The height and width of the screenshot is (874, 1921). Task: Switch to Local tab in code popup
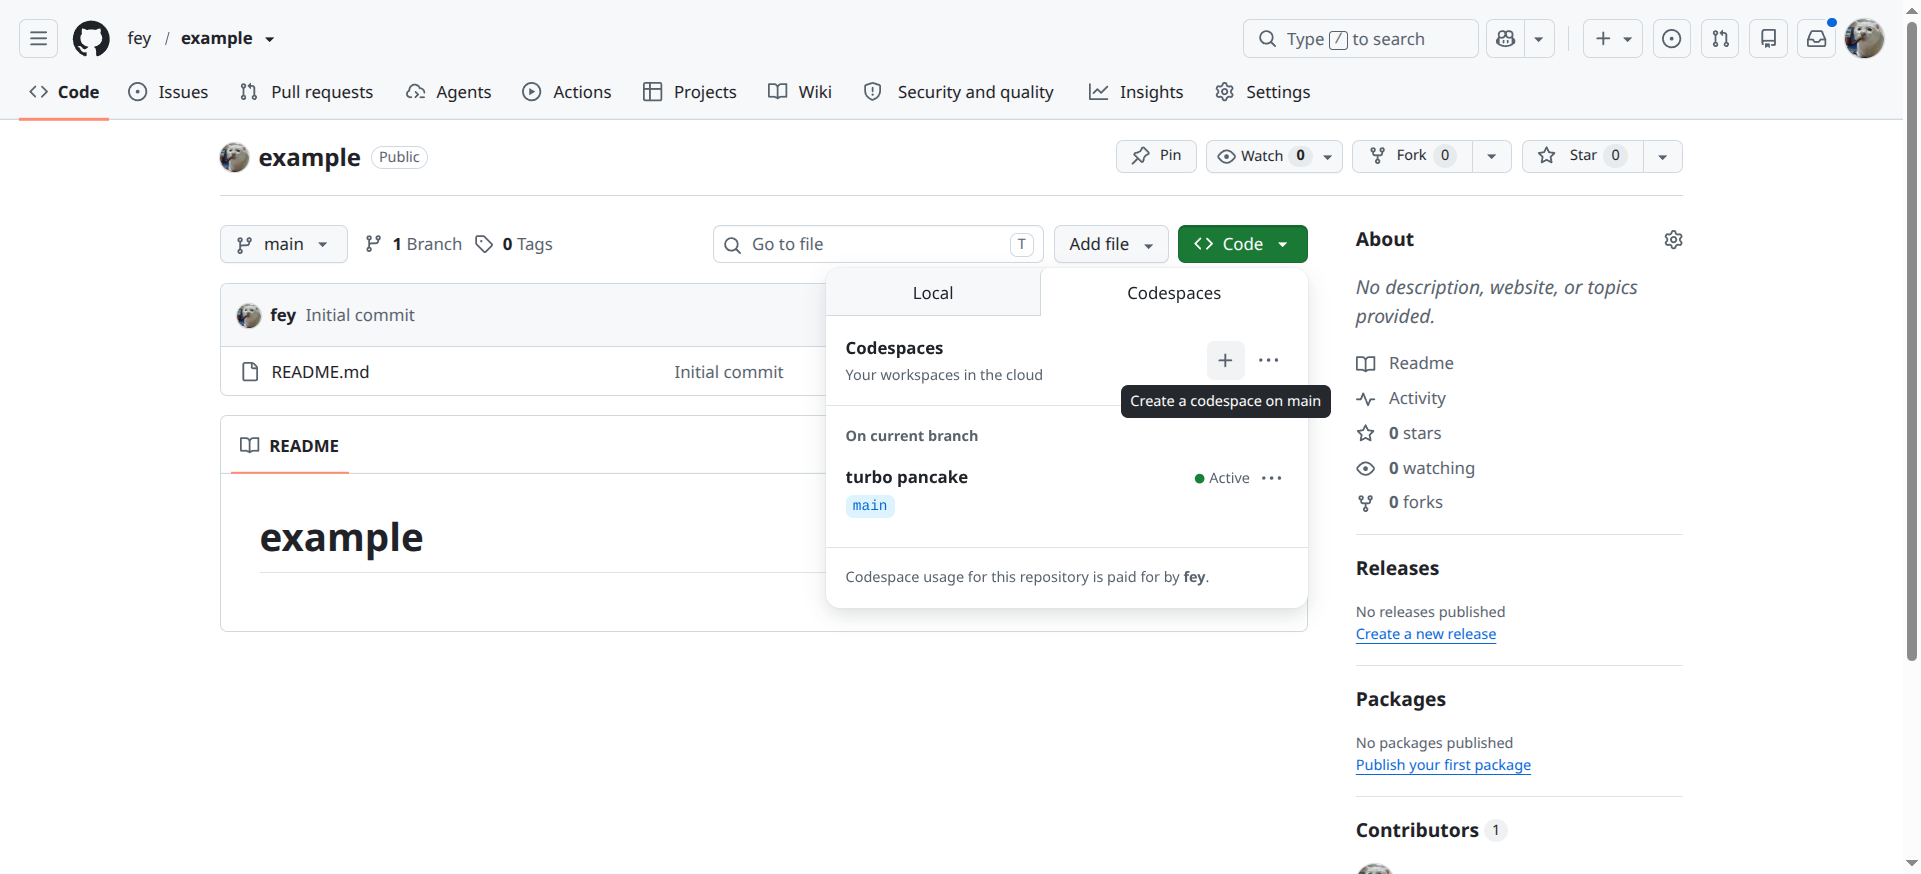pos(933,293)
